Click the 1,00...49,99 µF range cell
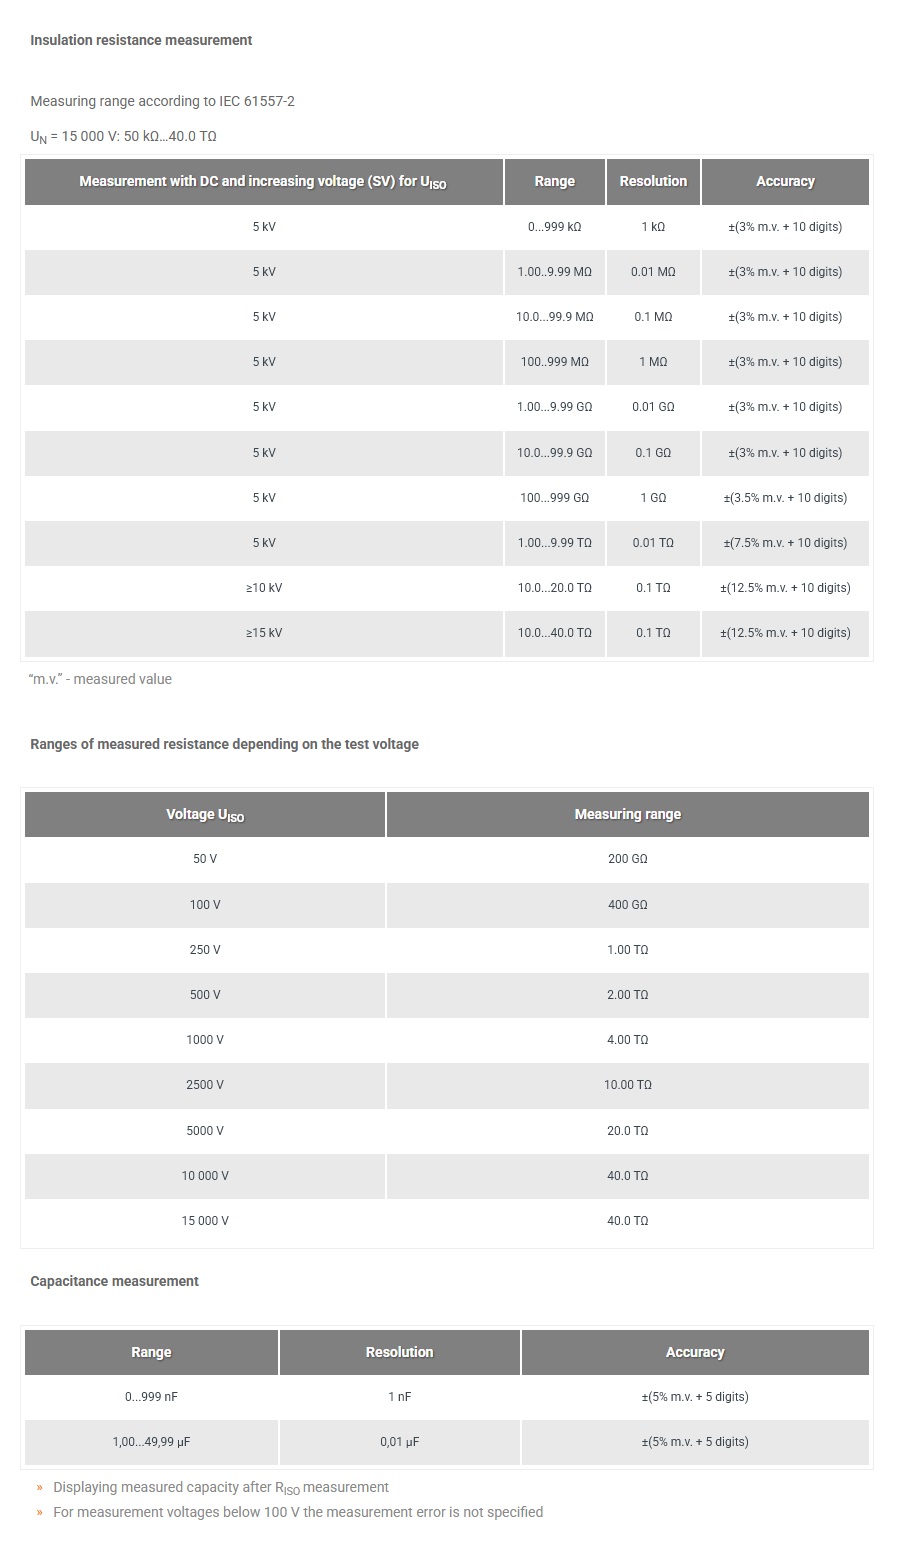The image size is (905, 1561). (151, 1442)
